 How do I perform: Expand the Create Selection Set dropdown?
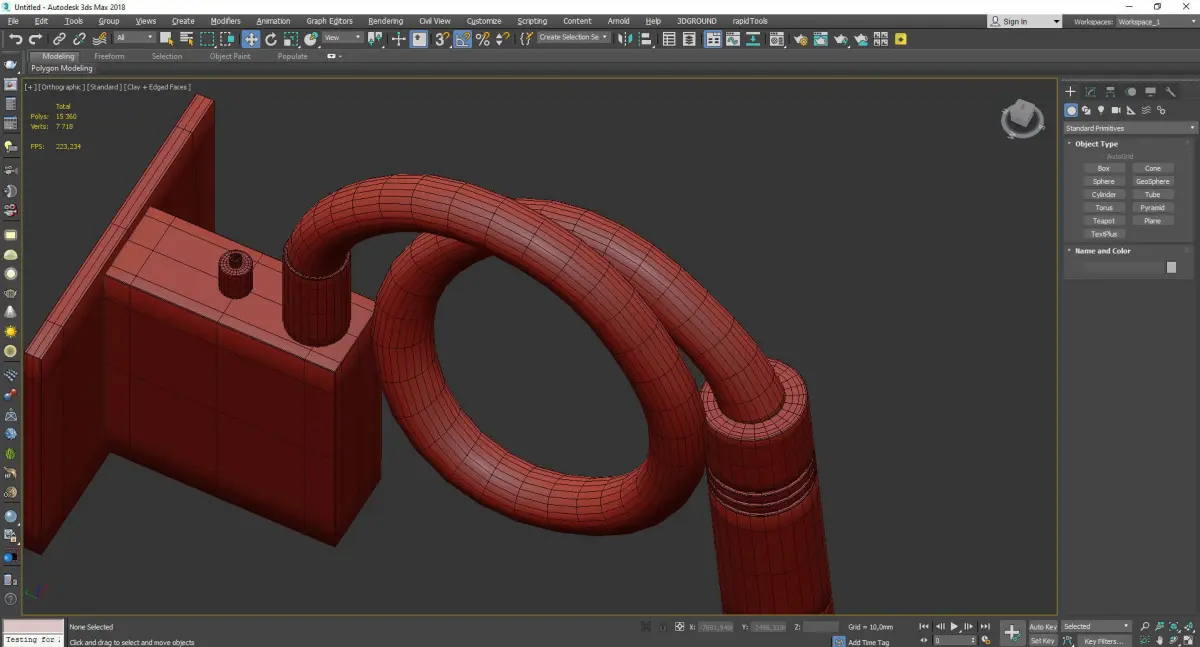[573, 37]
